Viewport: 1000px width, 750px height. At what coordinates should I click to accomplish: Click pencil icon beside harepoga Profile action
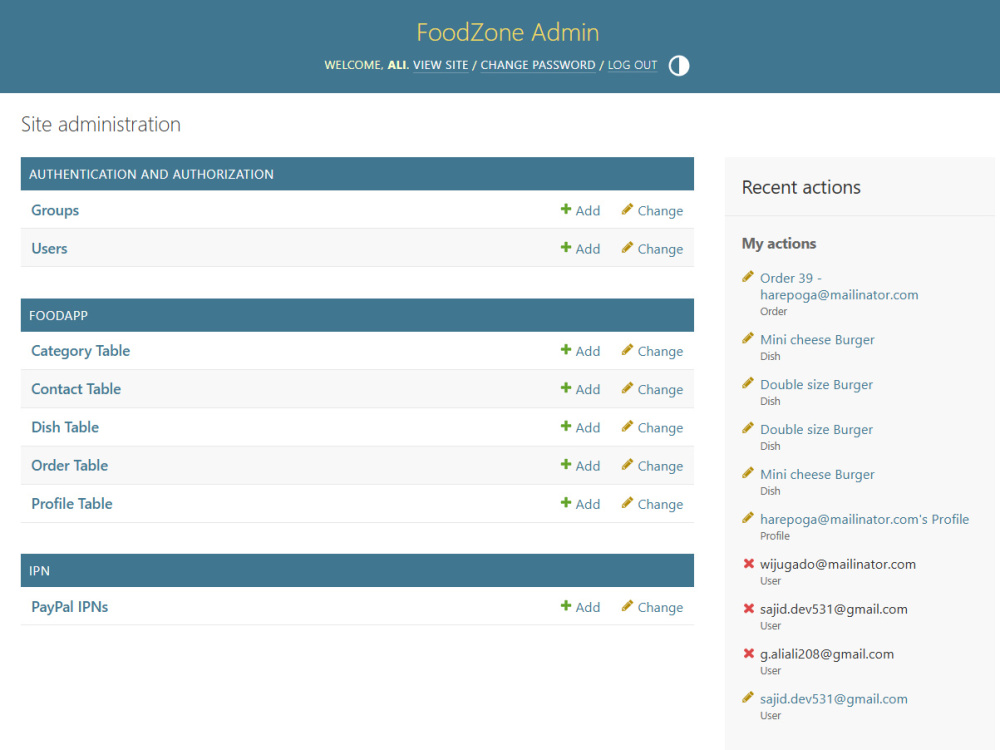pyautogui.click(x=748, y=518)
